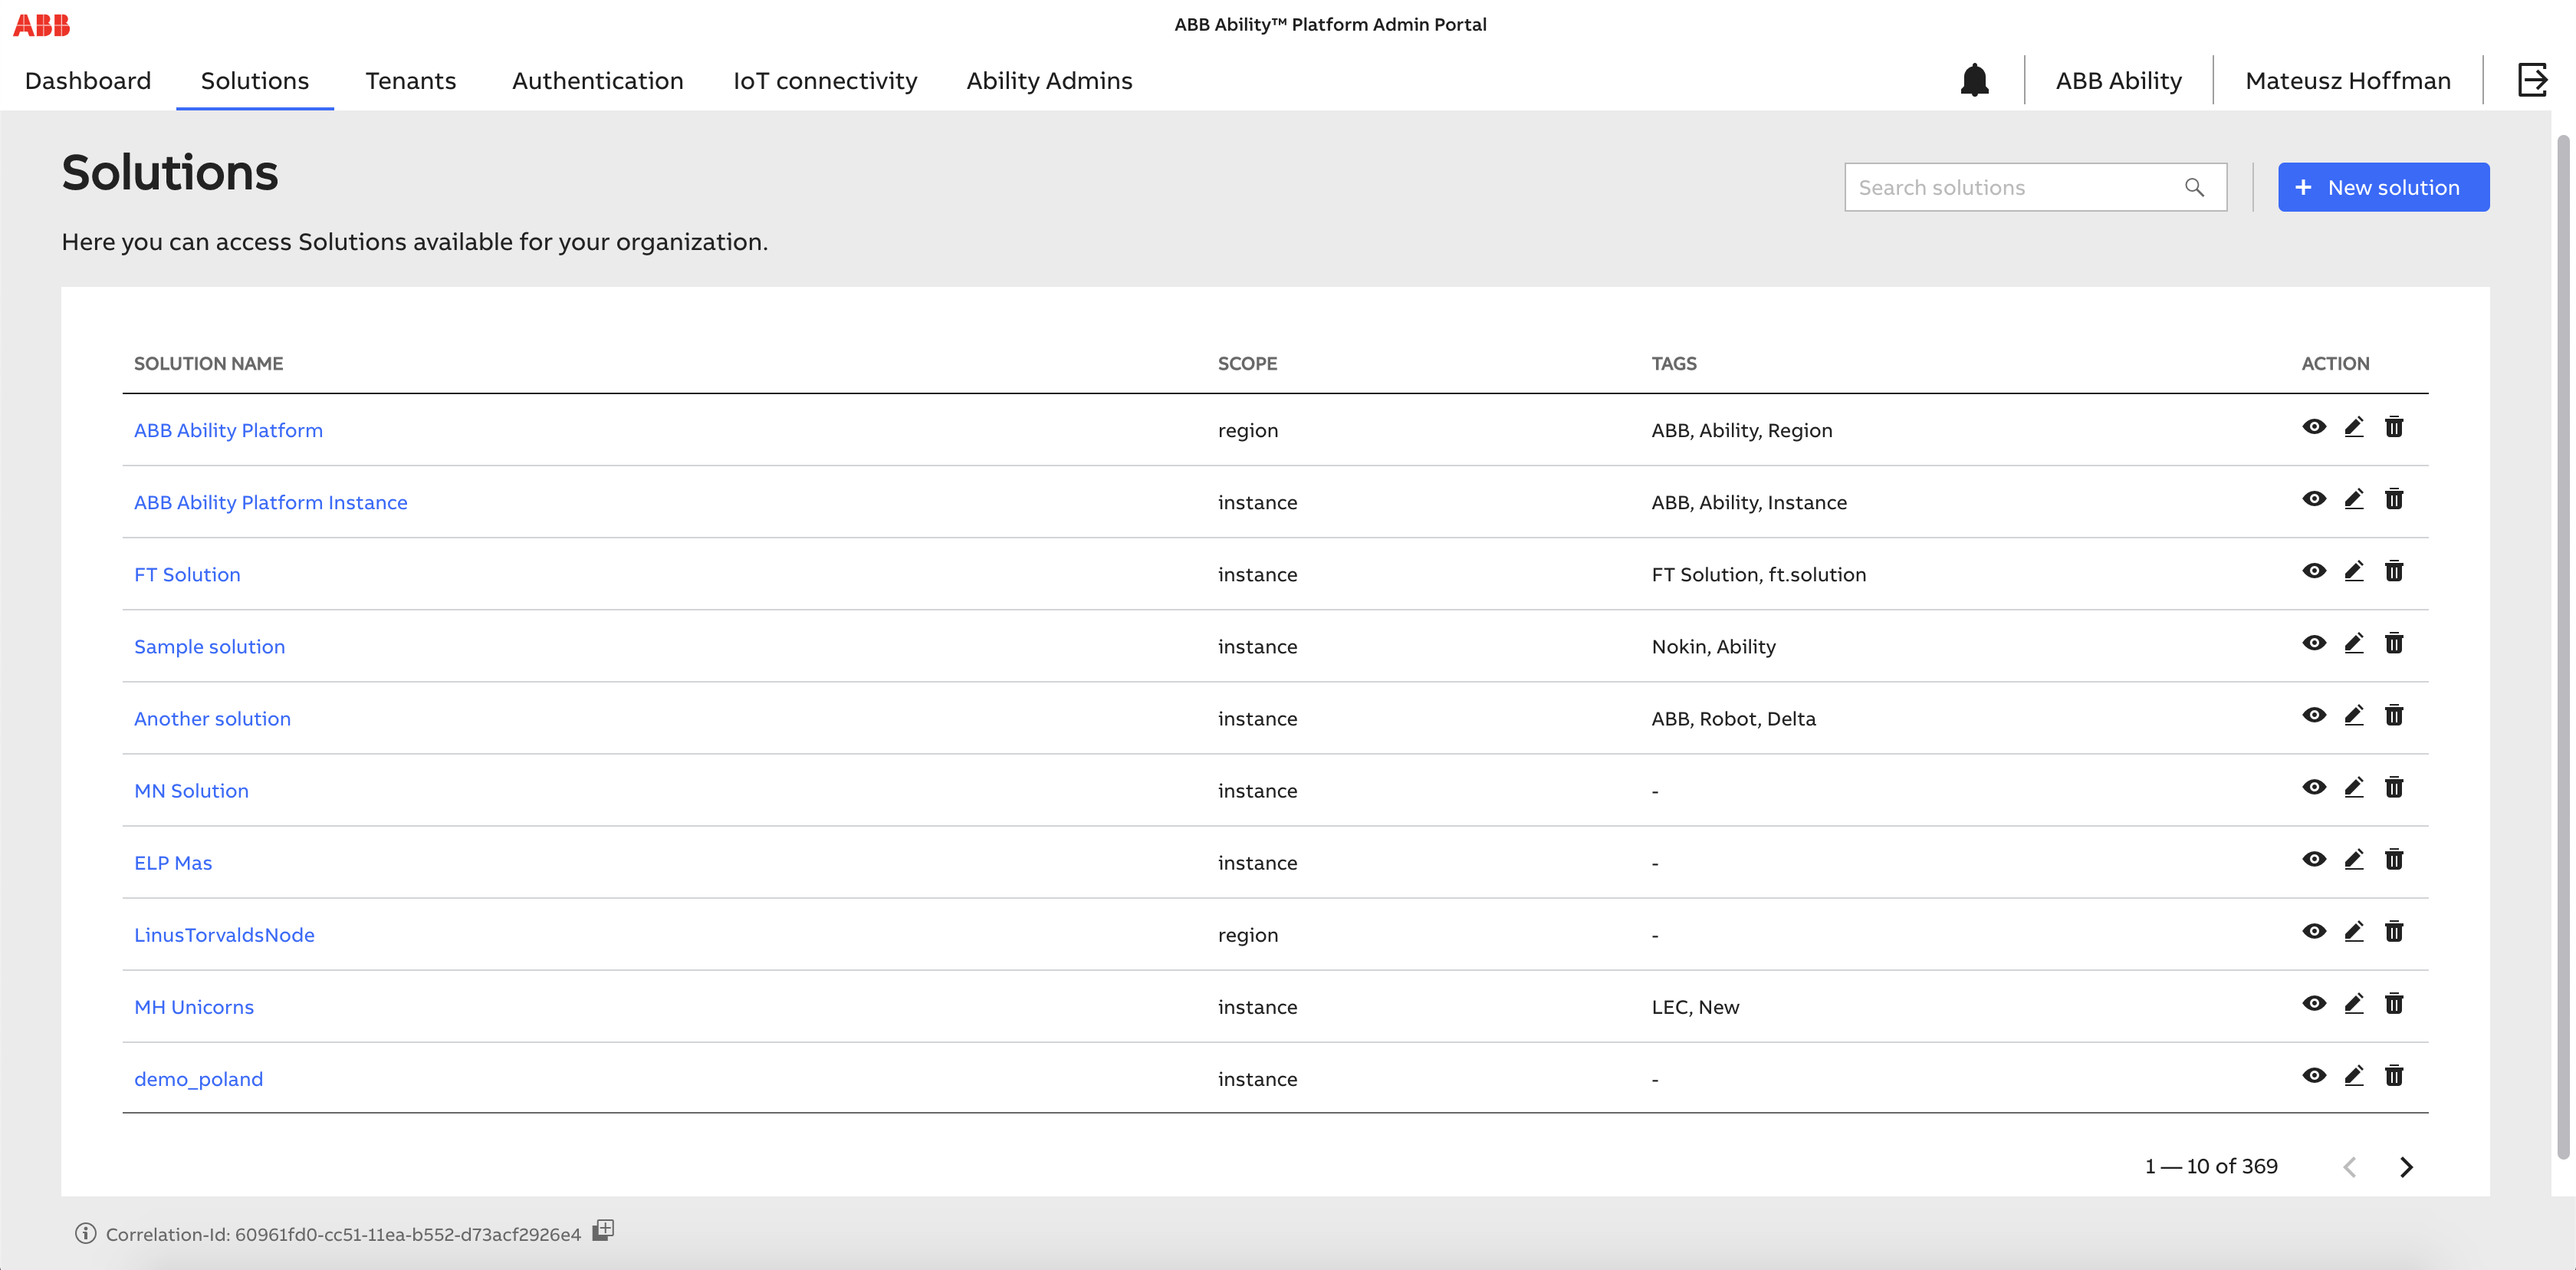The width and height of the screenshot is (2576, 1270).
Task: View the ELP Mas row
Action: 2314,859
